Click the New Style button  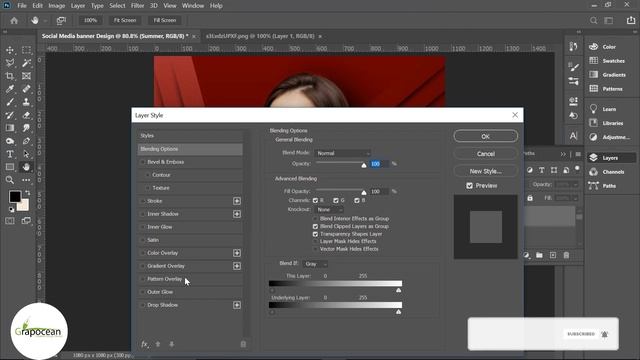click(x=485, y=171)
